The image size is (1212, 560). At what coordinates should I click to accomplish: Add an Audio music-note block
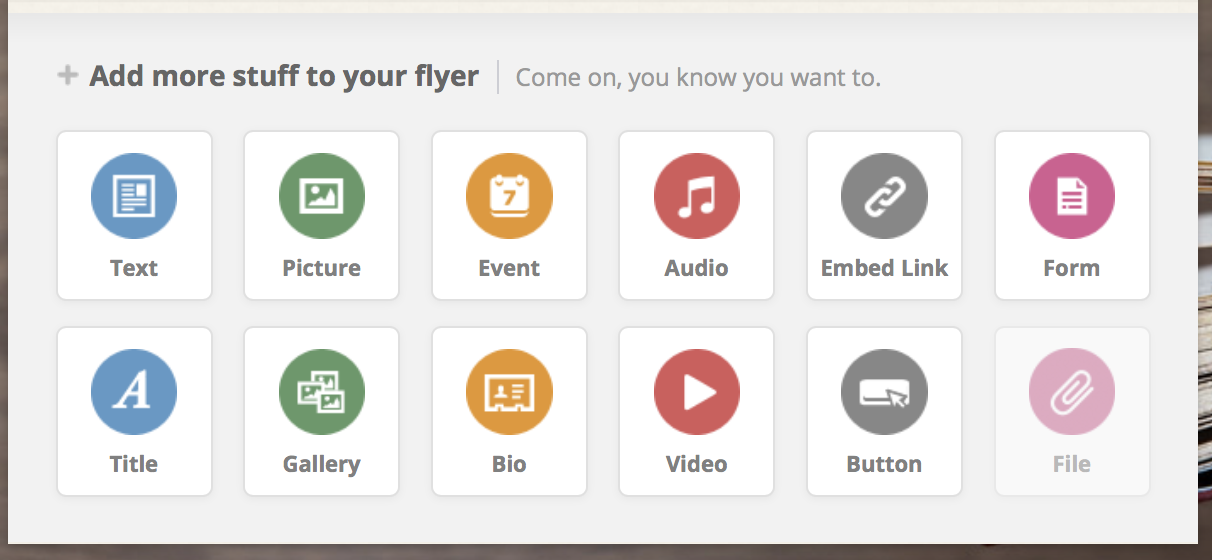click(x=696, y=215)
